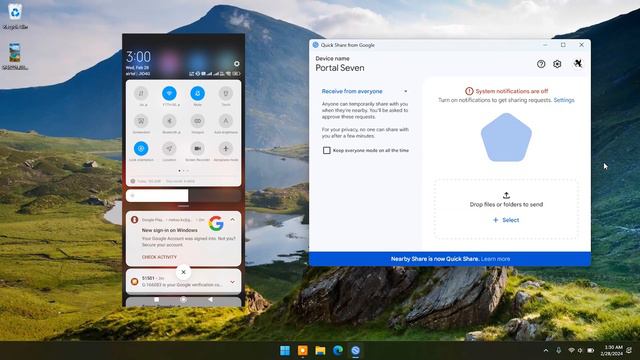Click the Google G logo in notification
Viewport: 640px width, 360px height.
pyautogui.click(x=216, y=224)
